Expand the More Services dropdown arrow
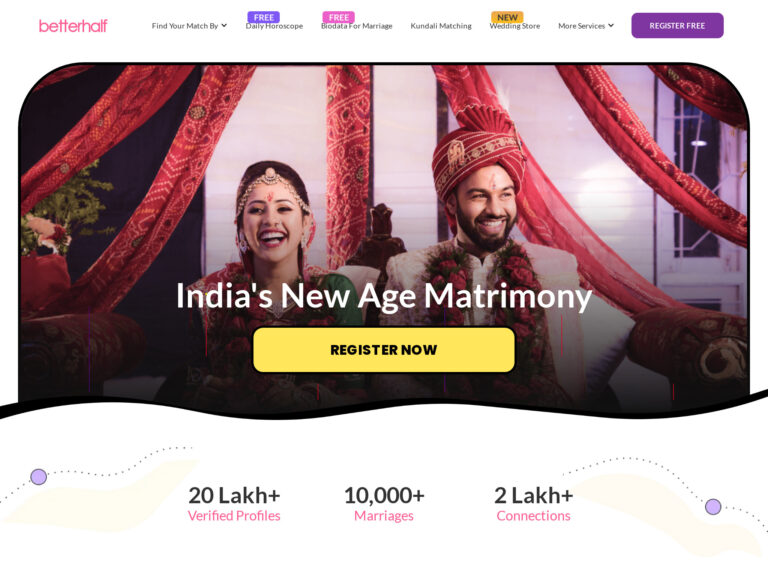 click(611, 25)
